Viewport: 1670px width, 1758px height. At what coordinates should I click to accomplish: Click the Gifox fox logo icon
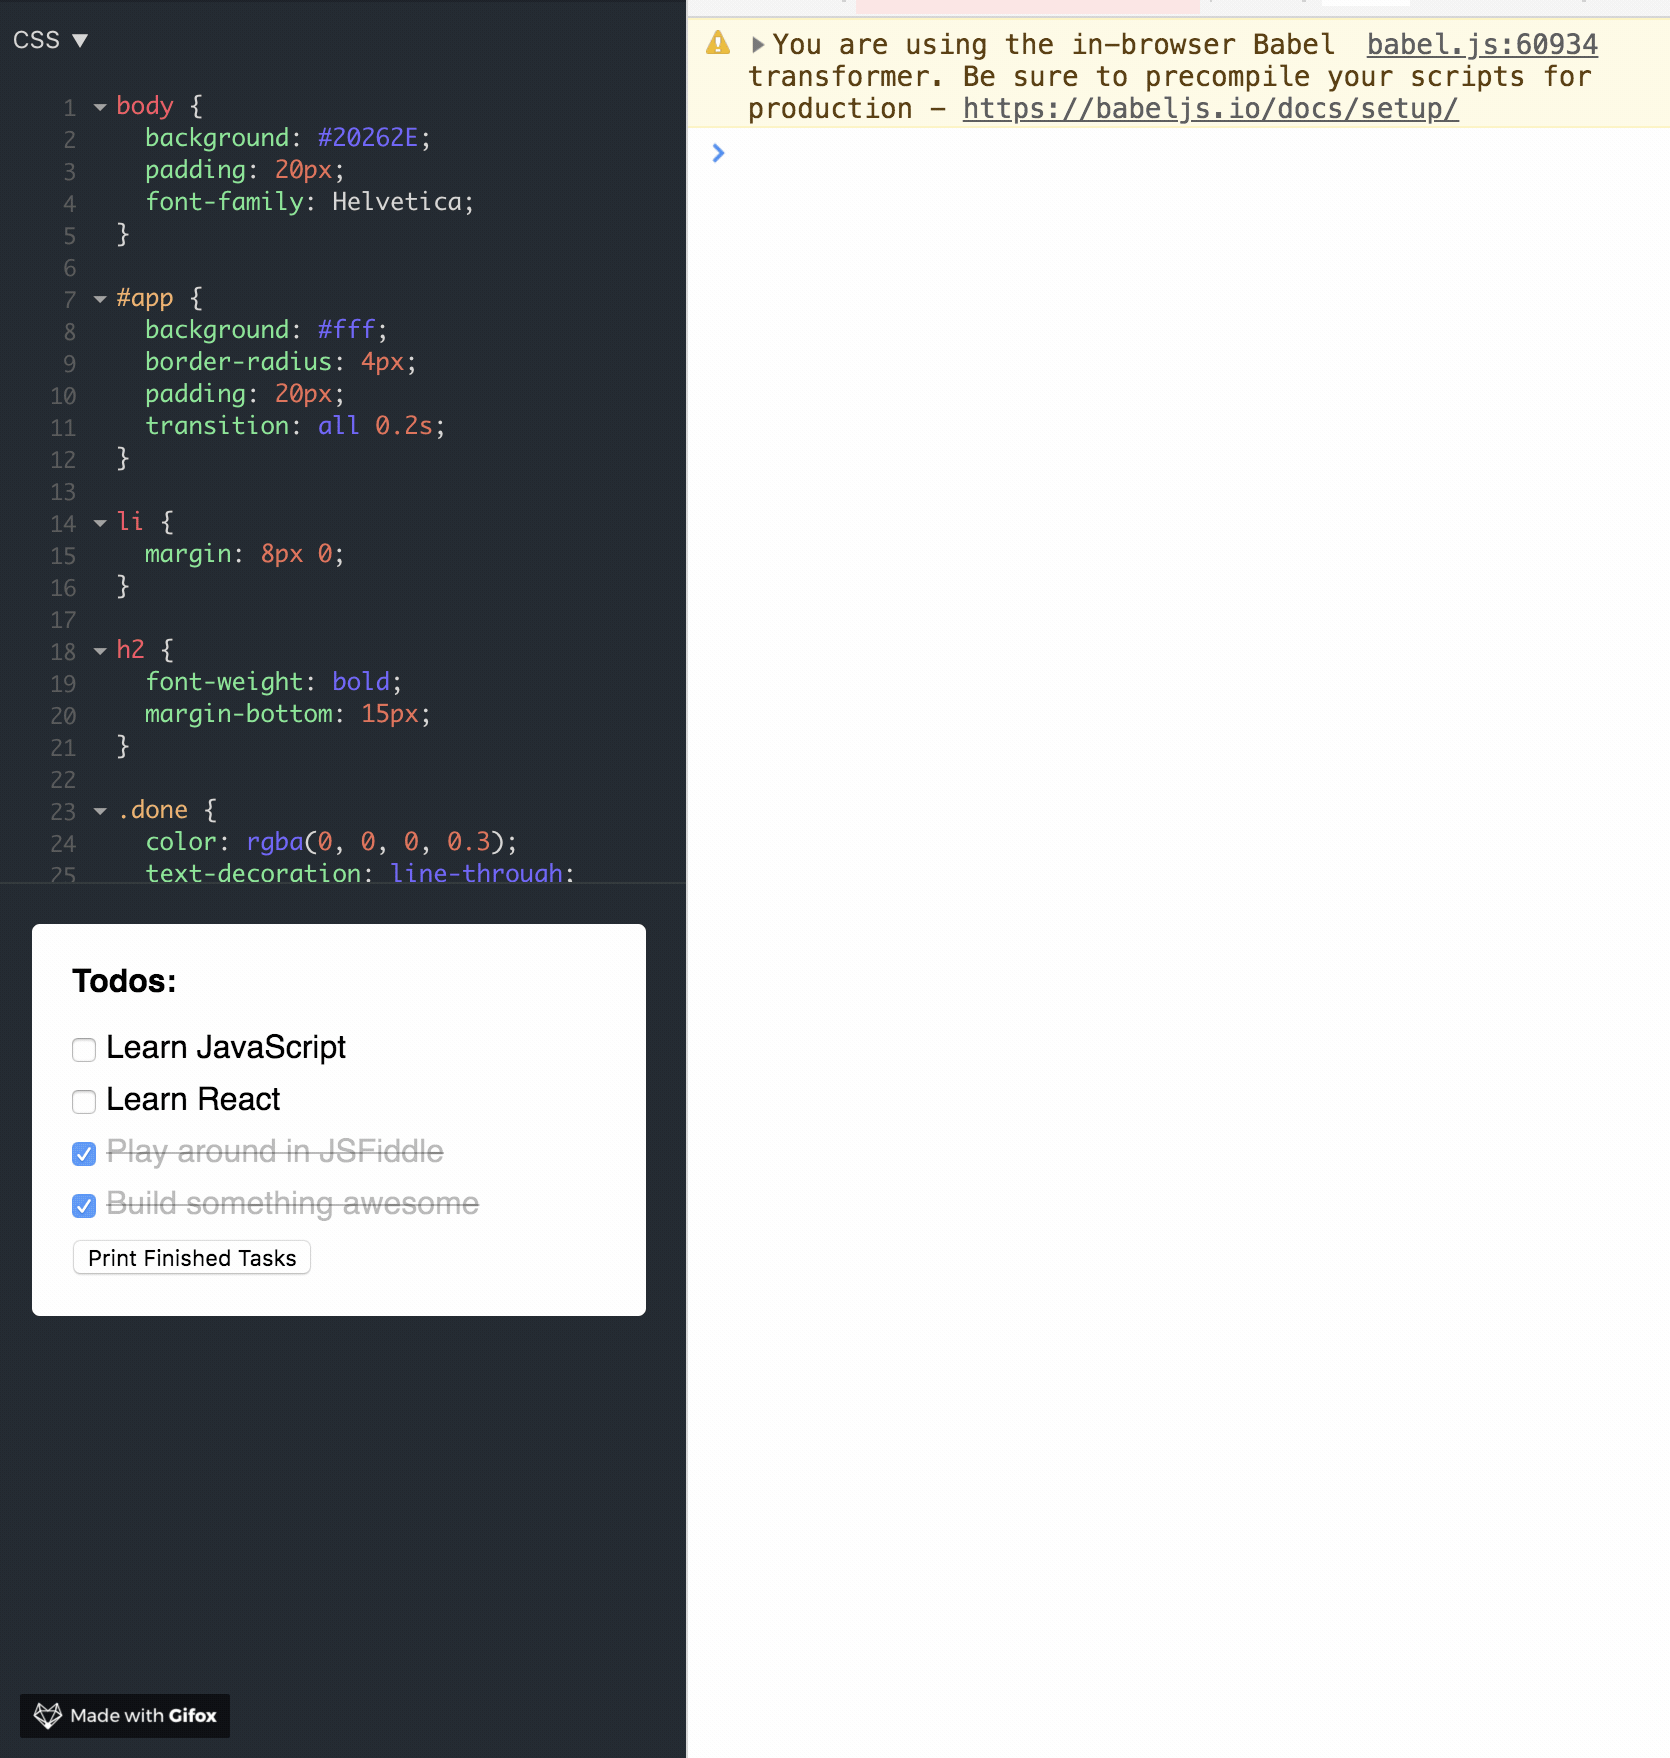point(47,1715)
